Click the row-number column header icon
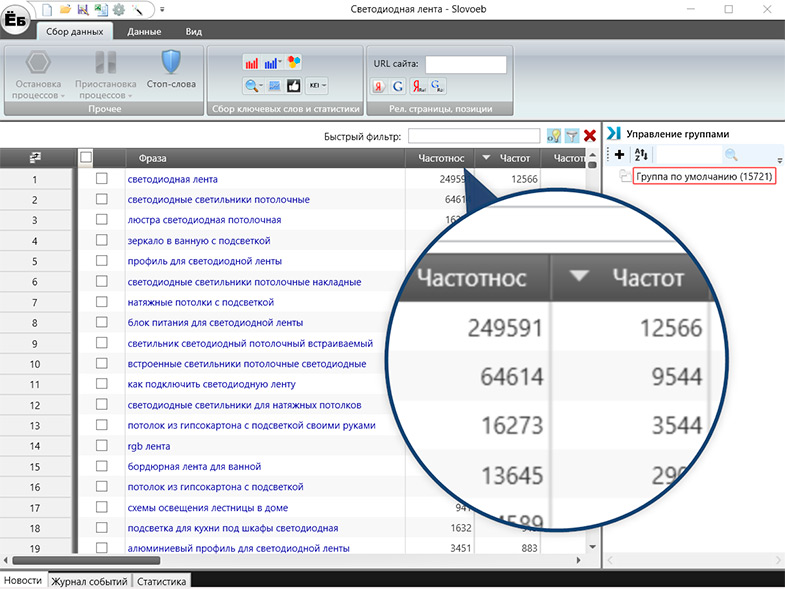The width and height of the screenshot is (785, 589). (35, 158)
